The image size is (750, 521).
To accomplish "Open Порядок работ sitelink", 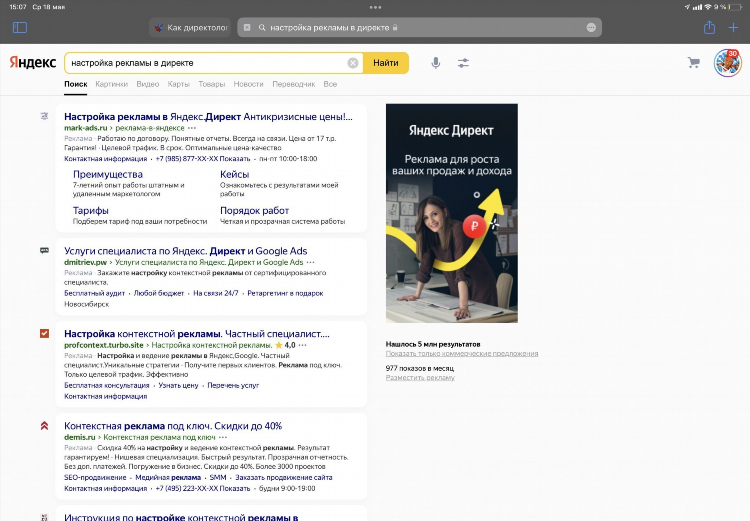I will [254, 211].
